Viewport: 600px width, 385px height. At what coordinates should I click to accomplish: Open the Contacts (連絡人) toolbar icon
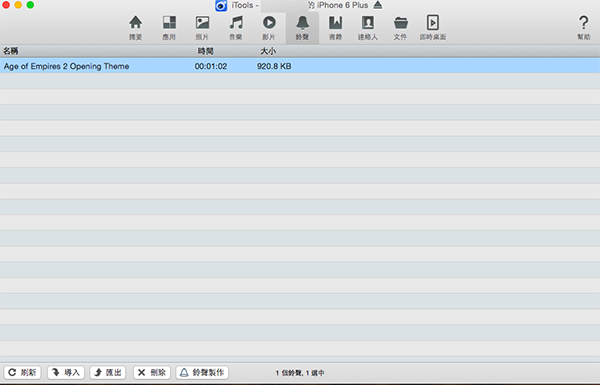coord(368,28)
